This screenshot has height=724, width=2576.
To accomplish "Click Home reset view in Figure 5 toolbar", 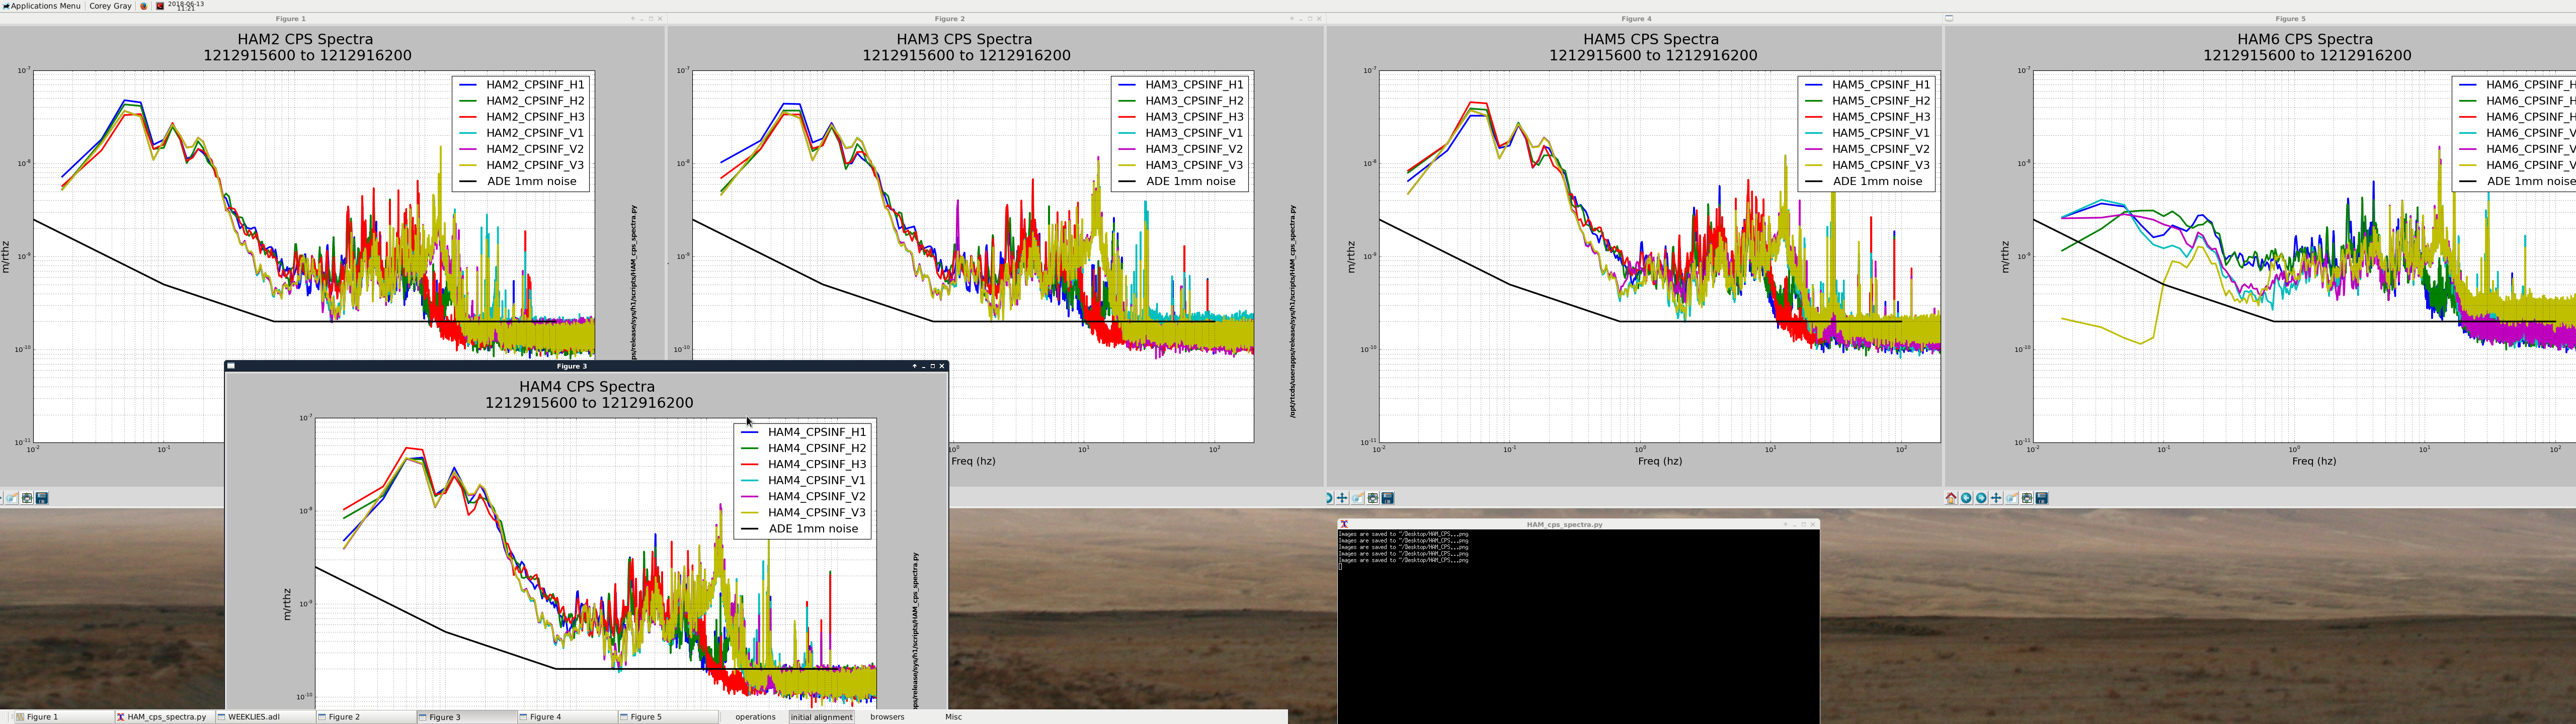I will coord(1951,498).
